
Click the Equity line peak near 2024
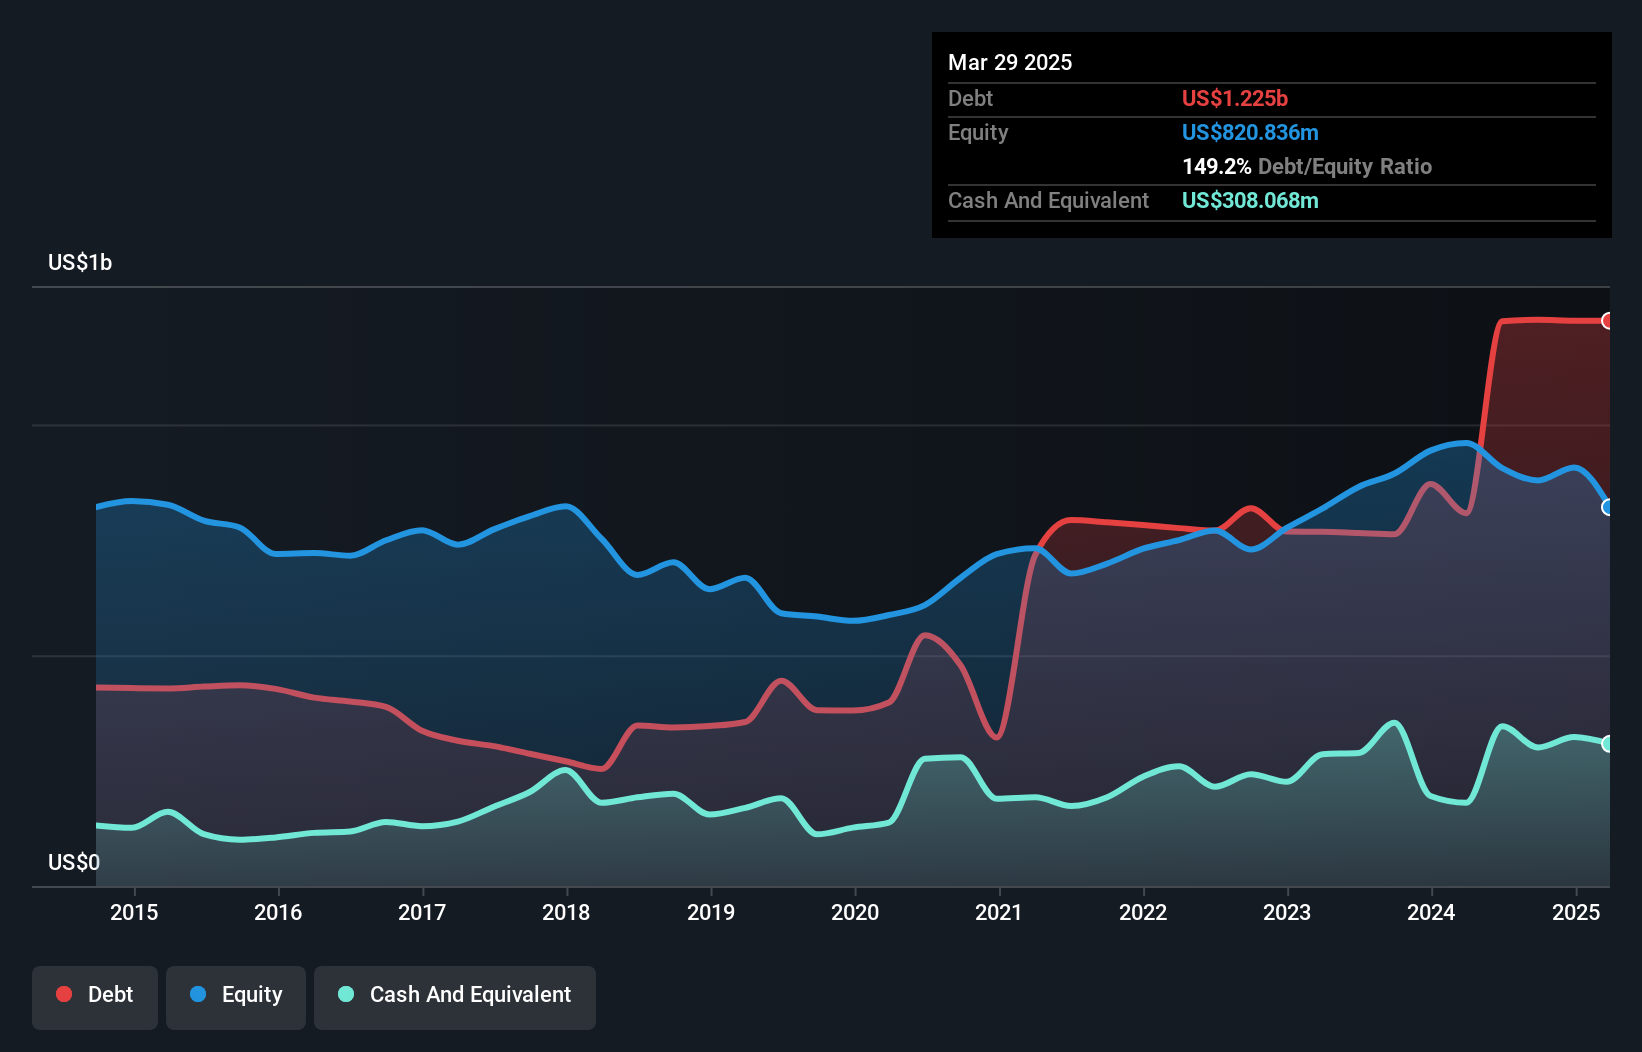point(1463,443)
